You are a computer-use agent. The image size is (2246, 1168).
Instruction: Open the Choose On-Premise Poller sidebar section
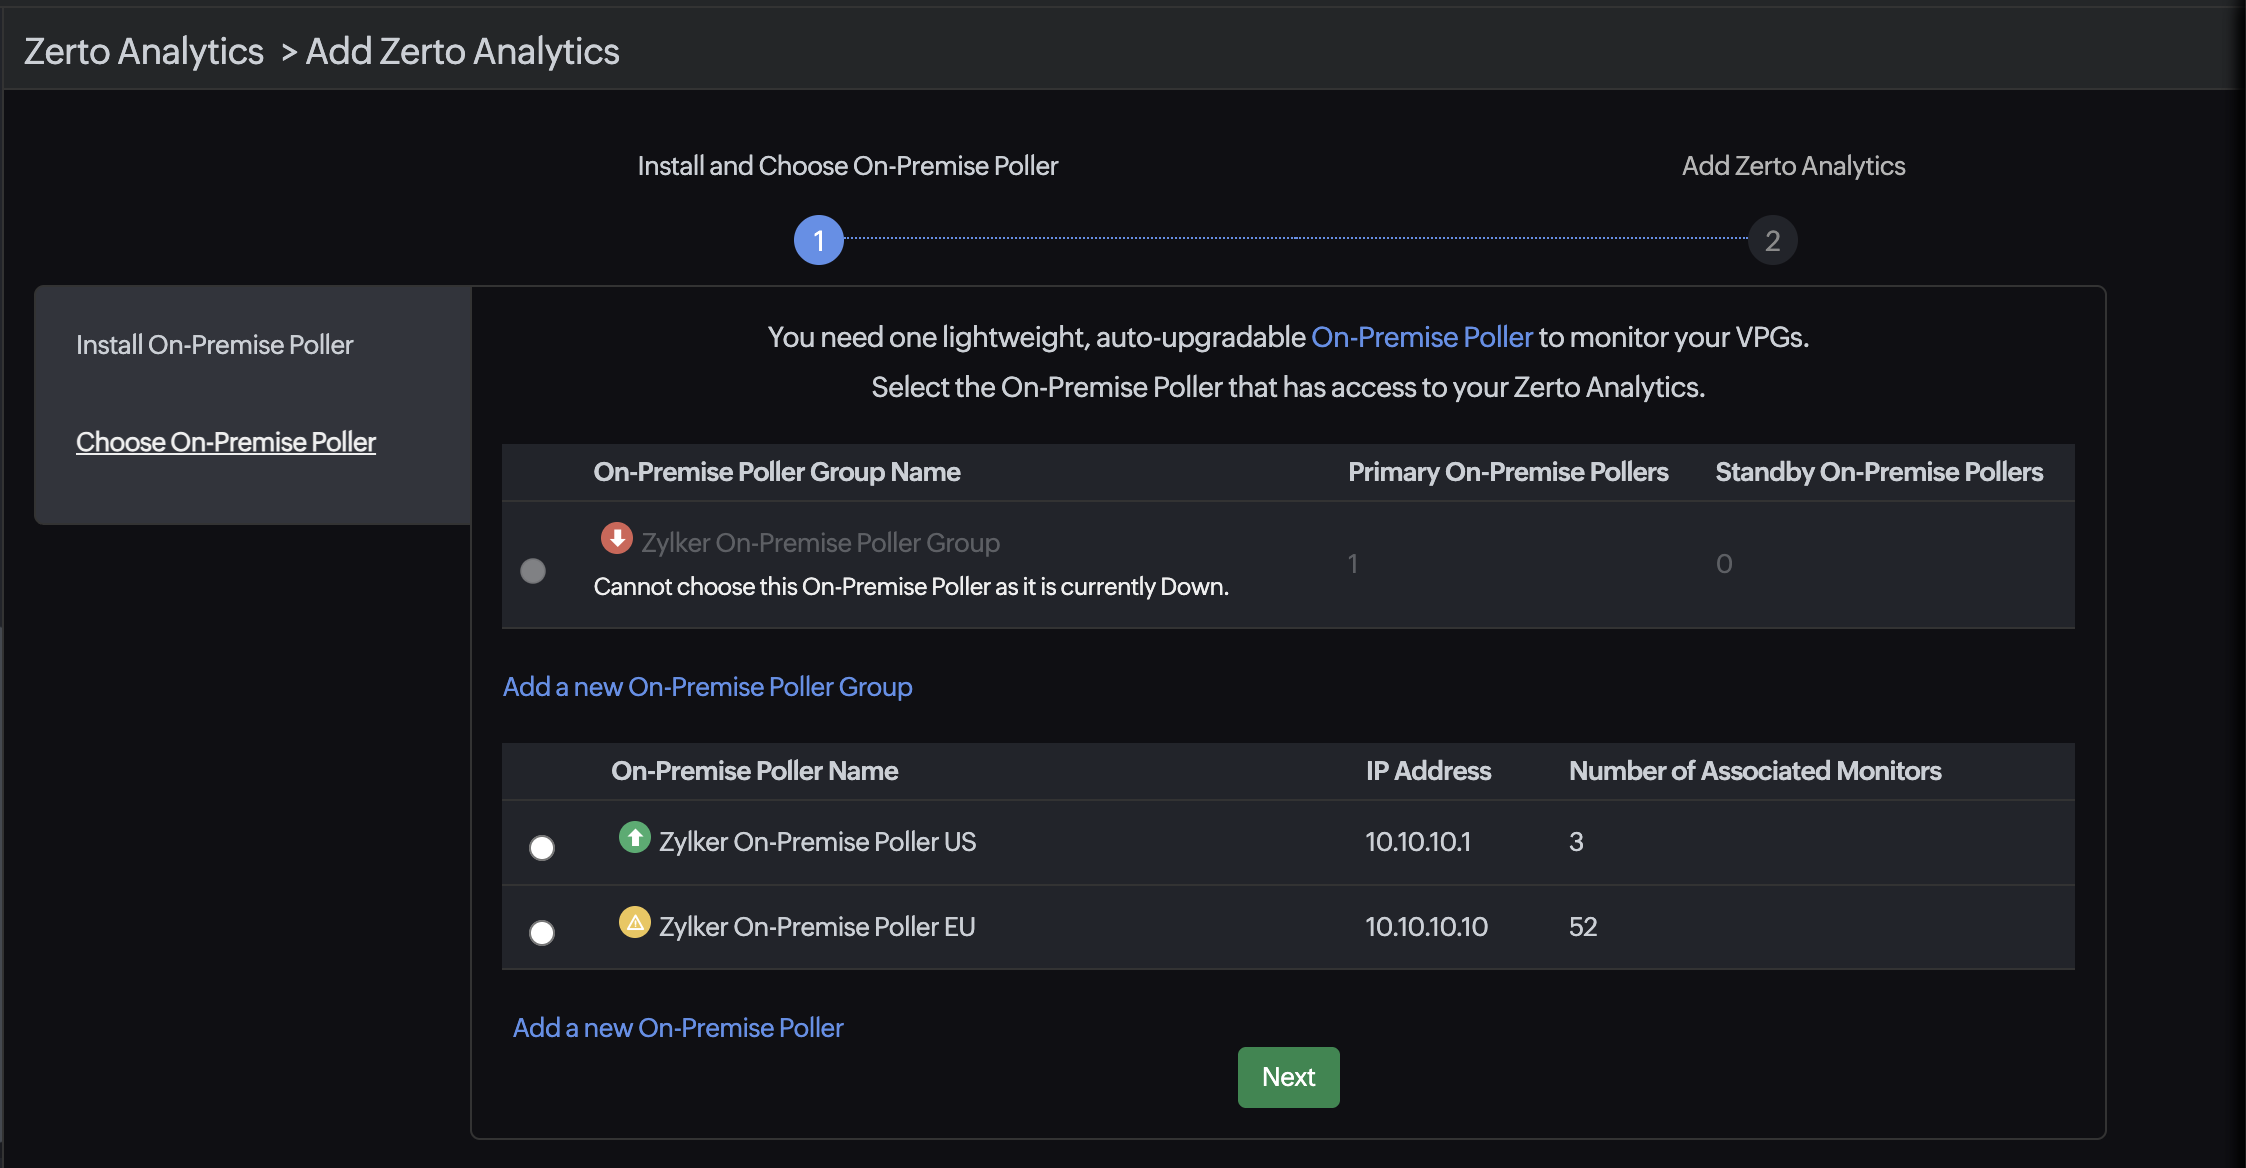click(226, 441)
